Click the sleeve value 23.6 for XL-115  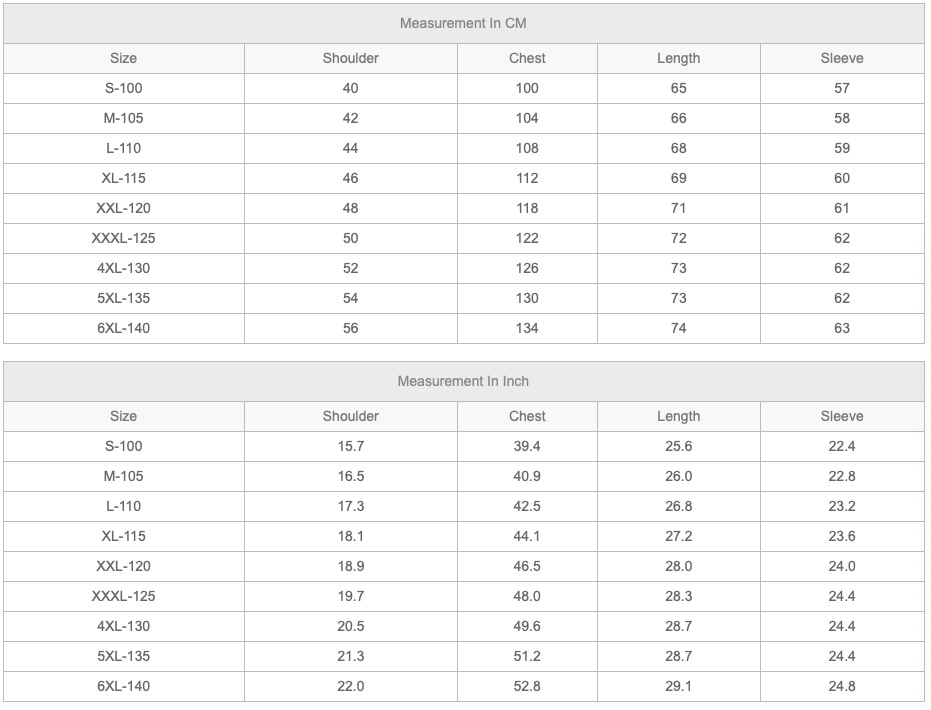841,536
